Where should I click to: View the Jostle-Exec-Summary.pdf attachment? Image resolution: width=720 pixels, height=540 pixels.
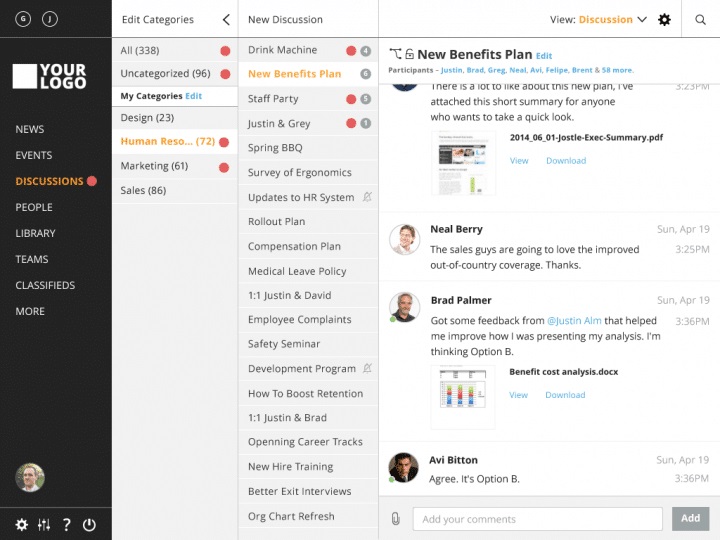pos(519,161)
